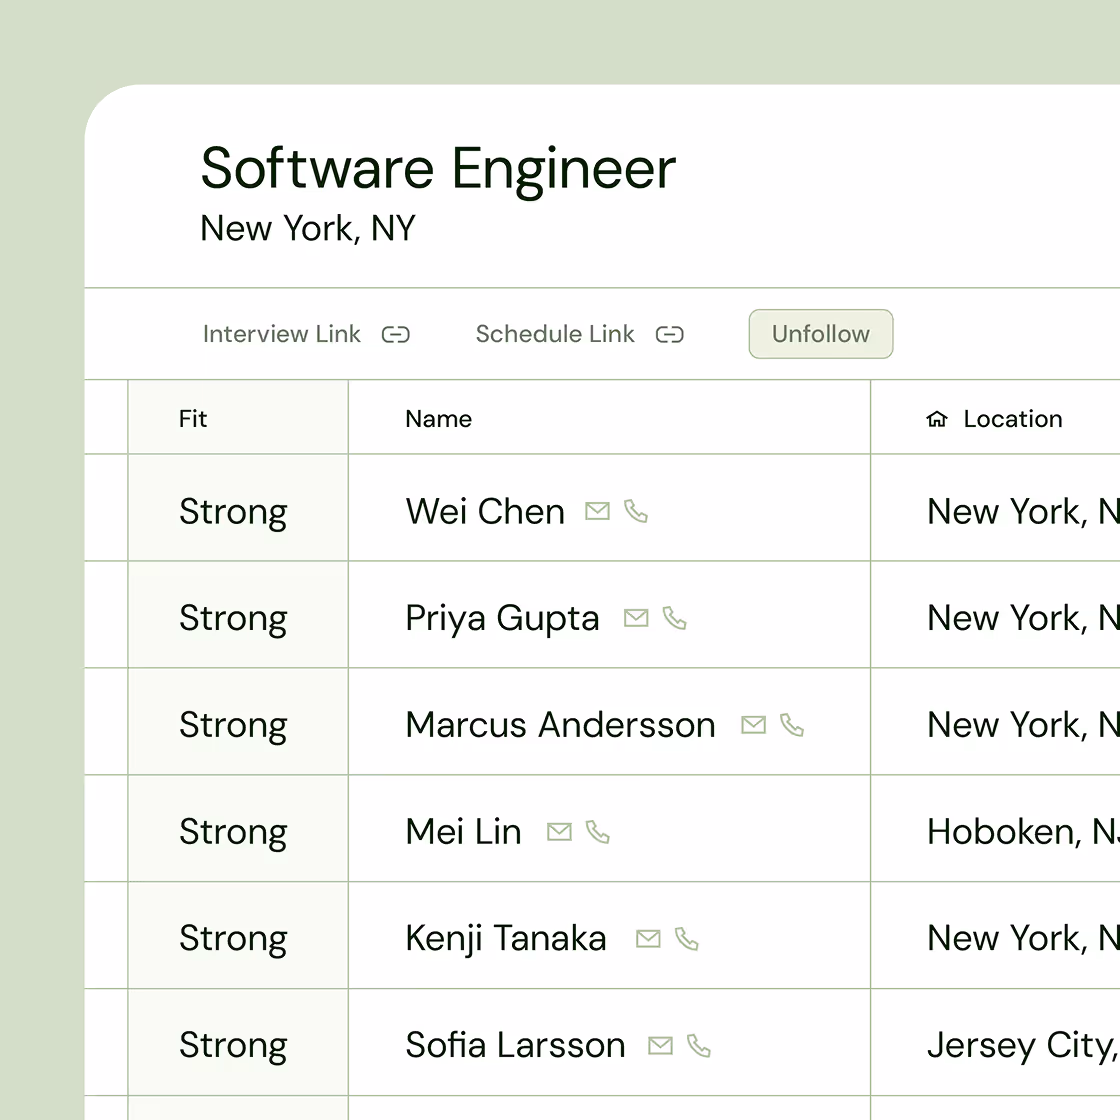1120x1120 pixels.
Task: Email Priya Gupta via the envelope icon
Action: (x=636, y=618)
